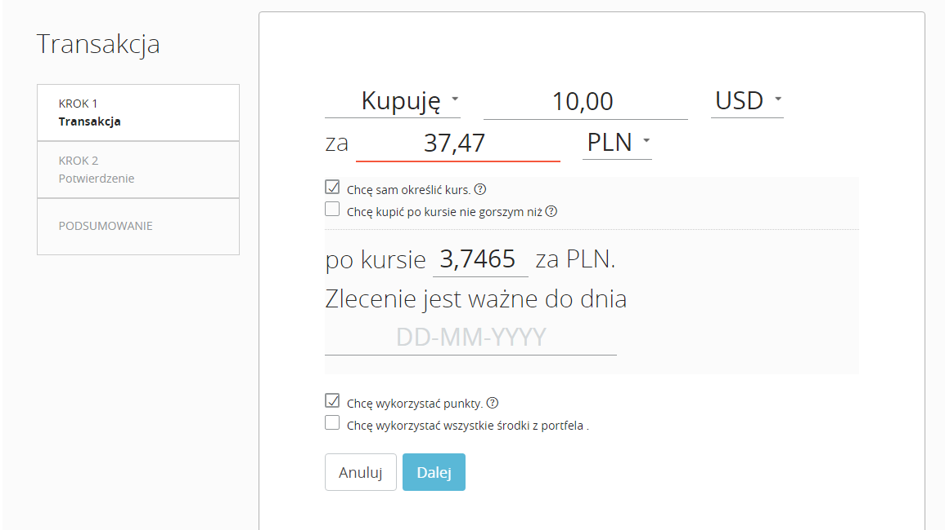
Task: Open help icon next to 'nie gorszym niż'
Action: [551, 211]
